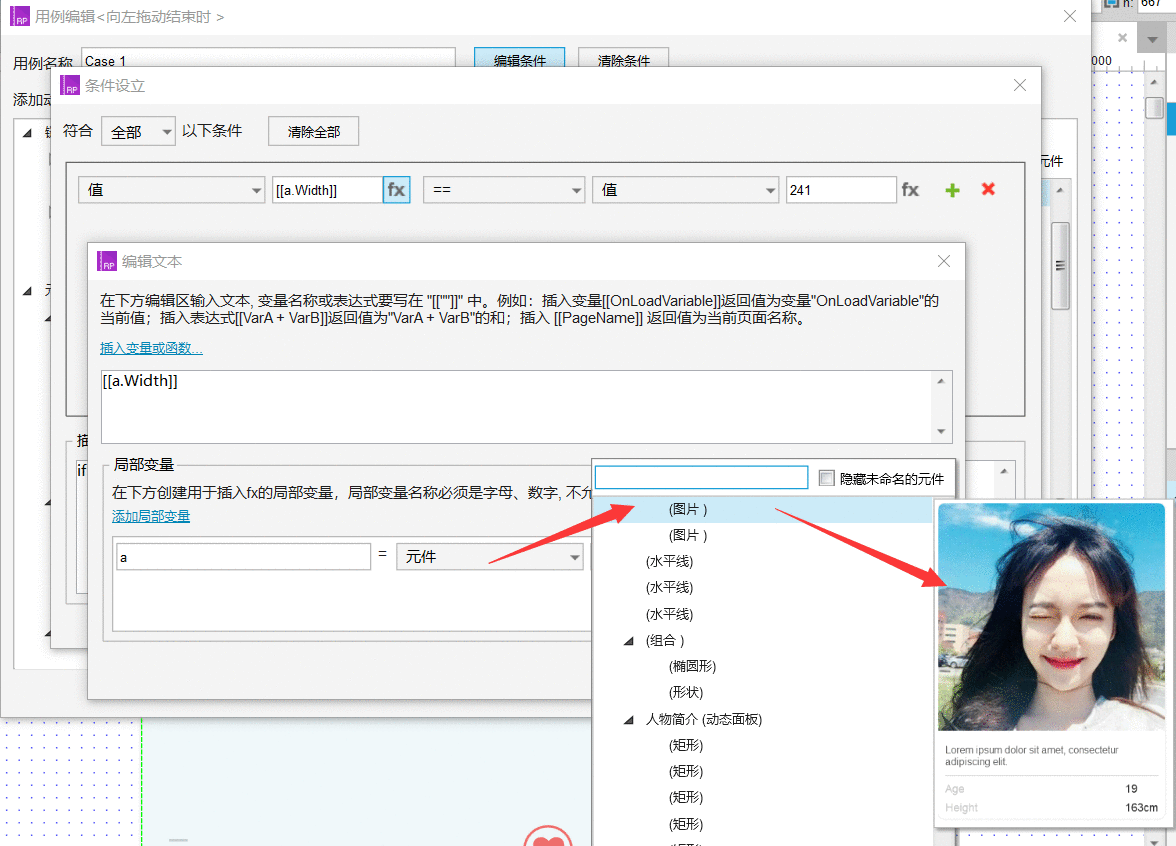Click the Case 1 name field

pyautogui.click(x=268, y=60)
